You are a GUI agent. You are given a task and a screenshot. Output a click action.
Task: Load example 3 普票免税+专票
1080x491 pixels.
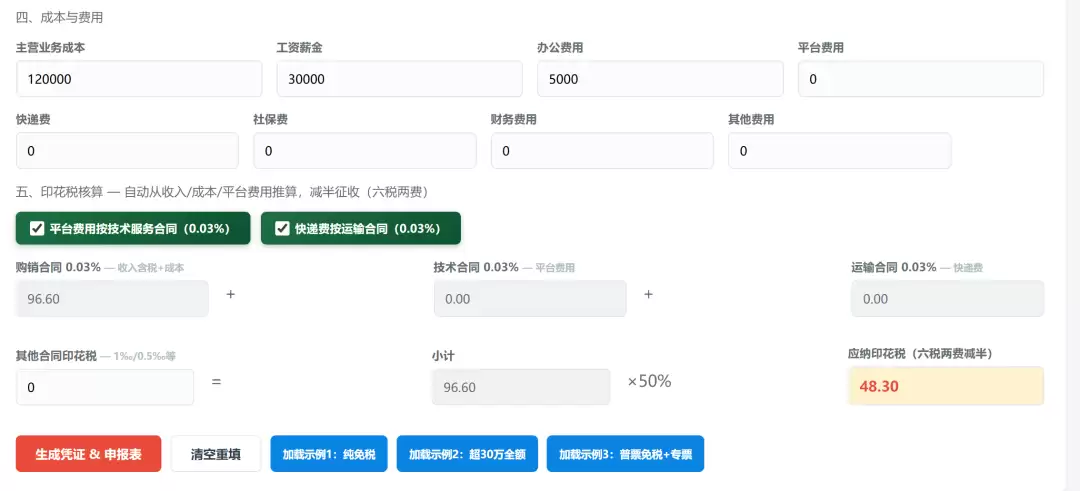625,455
